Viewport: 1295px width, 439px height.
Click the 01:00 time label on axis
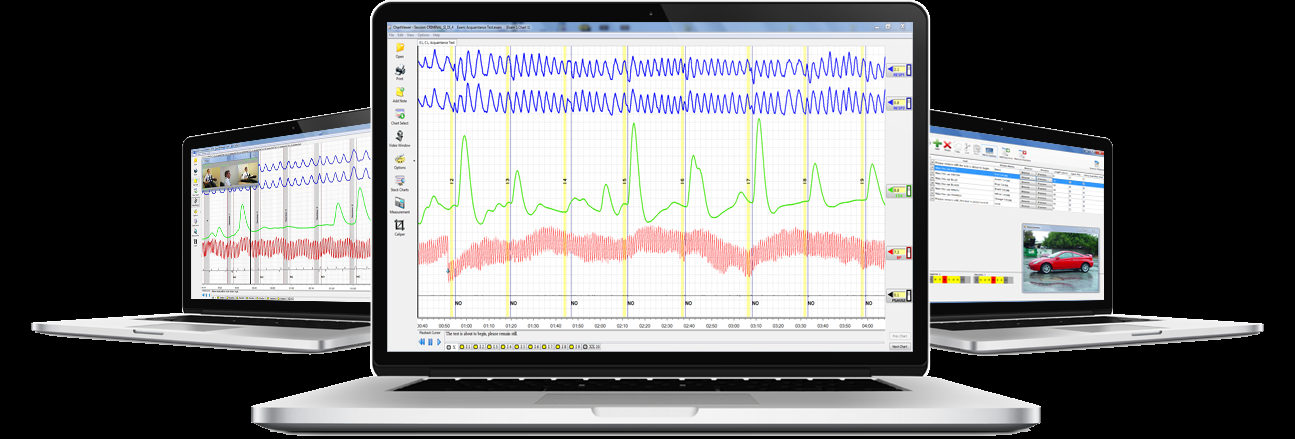click(x=467, y=326)
